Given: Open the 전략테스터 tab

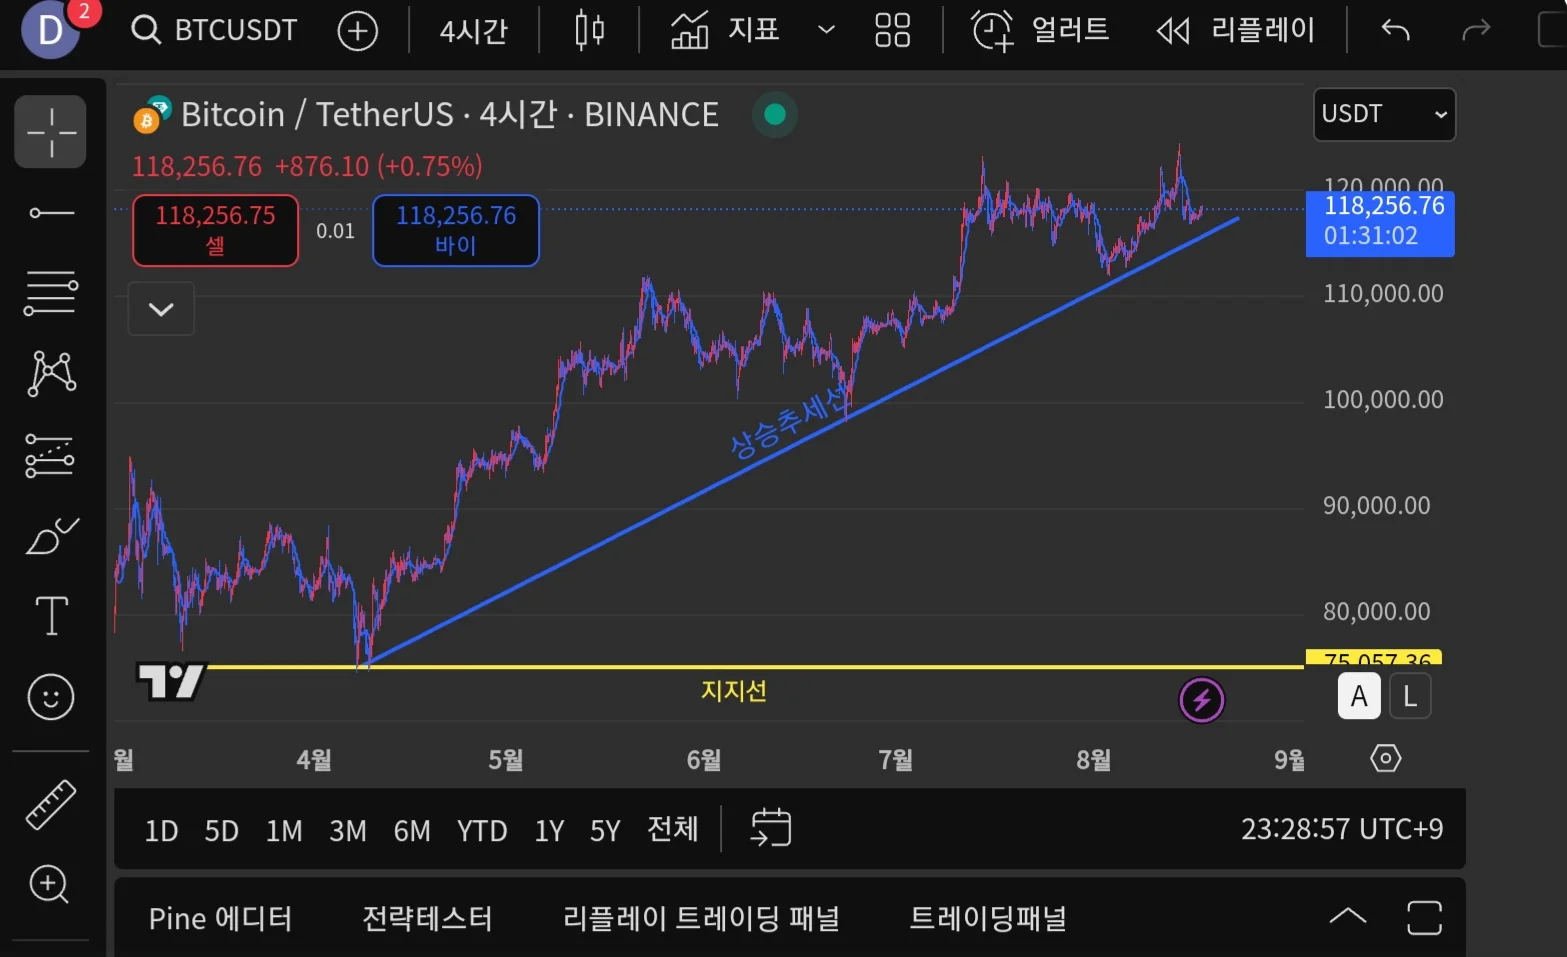Looking at the screenshot, I should (x=427, y=918).
